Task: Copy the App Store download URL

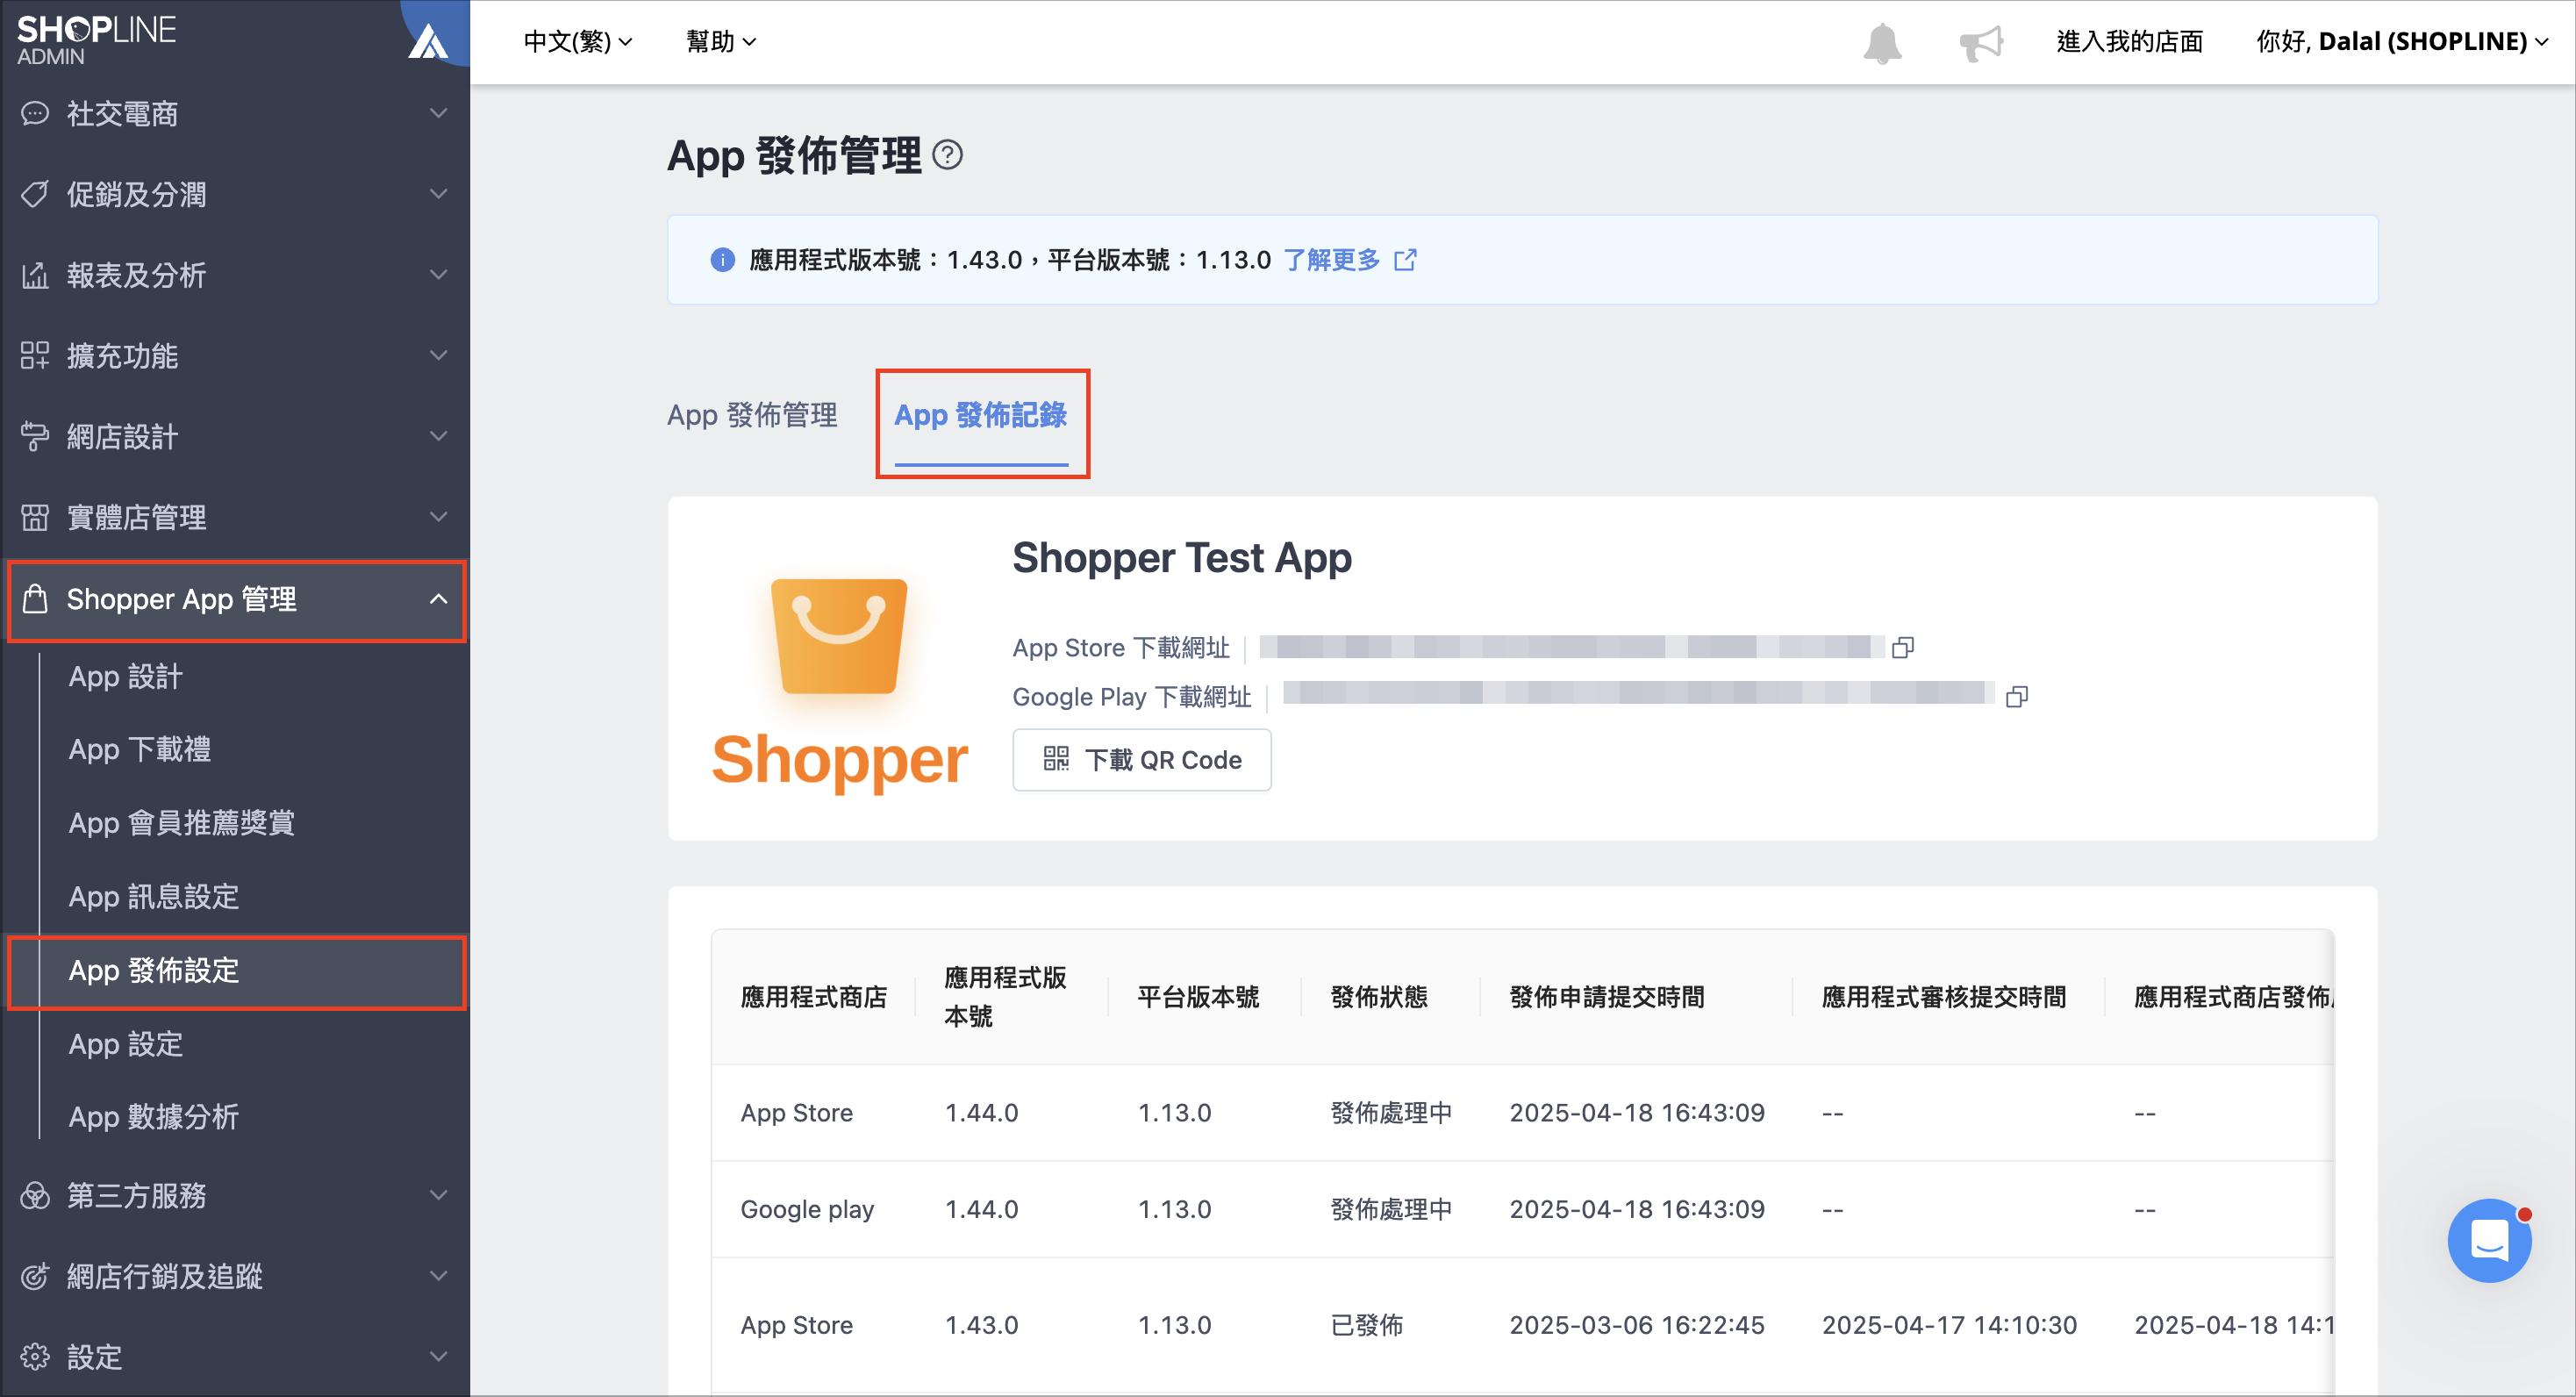Action: point(1903,647)
